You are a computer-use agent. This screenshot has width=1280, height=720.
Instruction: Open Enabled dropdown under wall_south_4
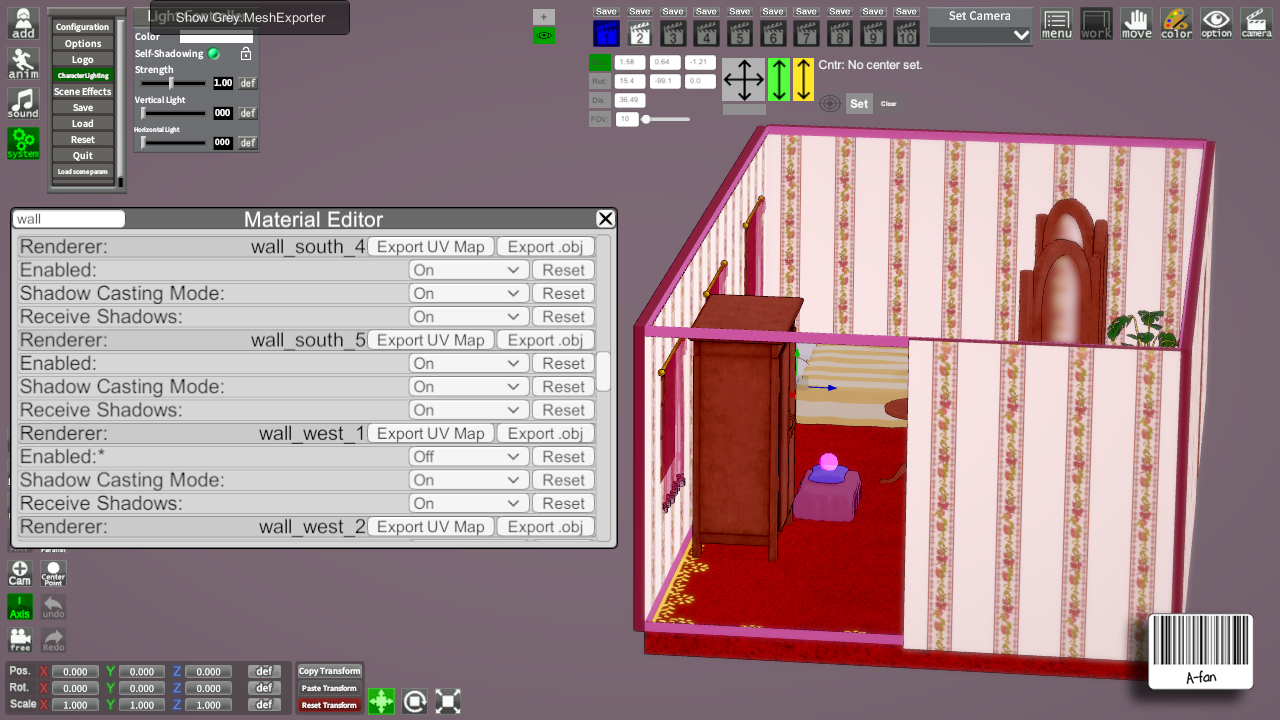(469, 270)
